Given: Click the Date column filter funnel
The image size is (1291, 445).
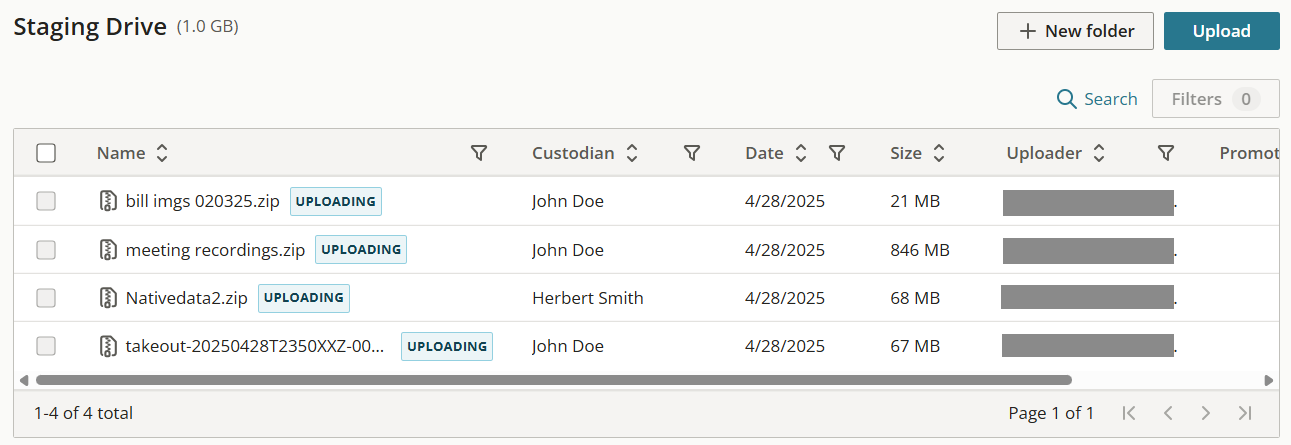Looking at the screenshot, I should 837,153.
